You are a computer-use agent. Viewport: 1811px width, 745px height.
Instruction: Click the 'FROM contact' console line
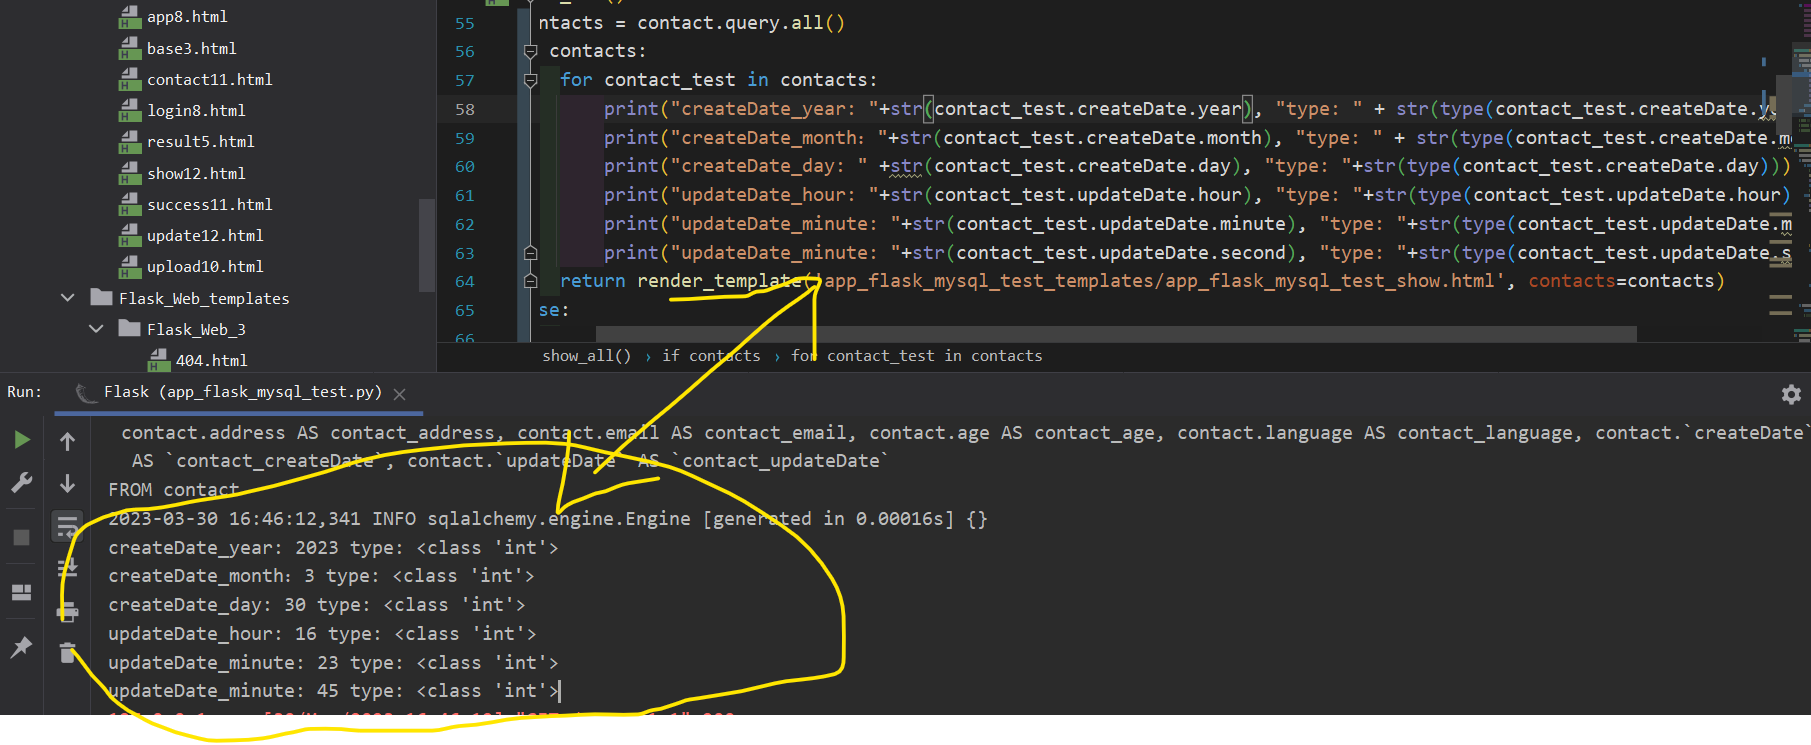point(174,490)
